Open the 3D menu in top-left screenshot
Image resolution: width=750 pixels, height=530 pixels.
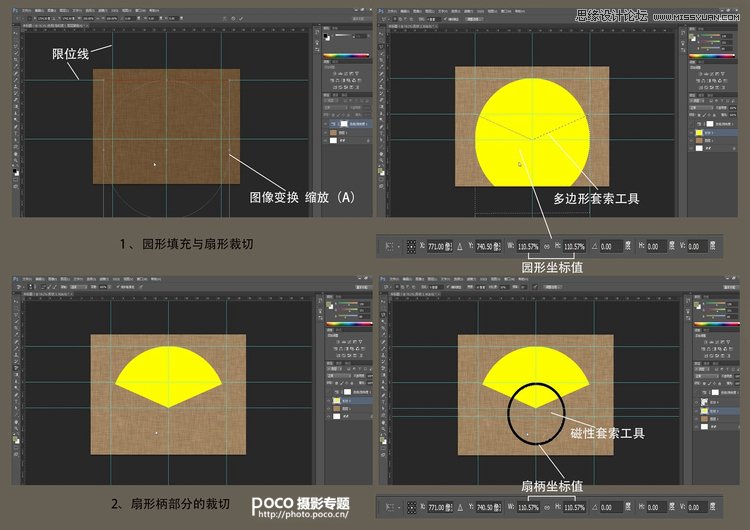pos(115,11)
